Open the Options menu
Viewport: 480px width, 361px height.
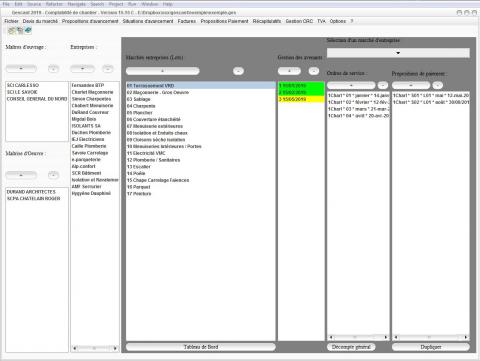[338, 21]
